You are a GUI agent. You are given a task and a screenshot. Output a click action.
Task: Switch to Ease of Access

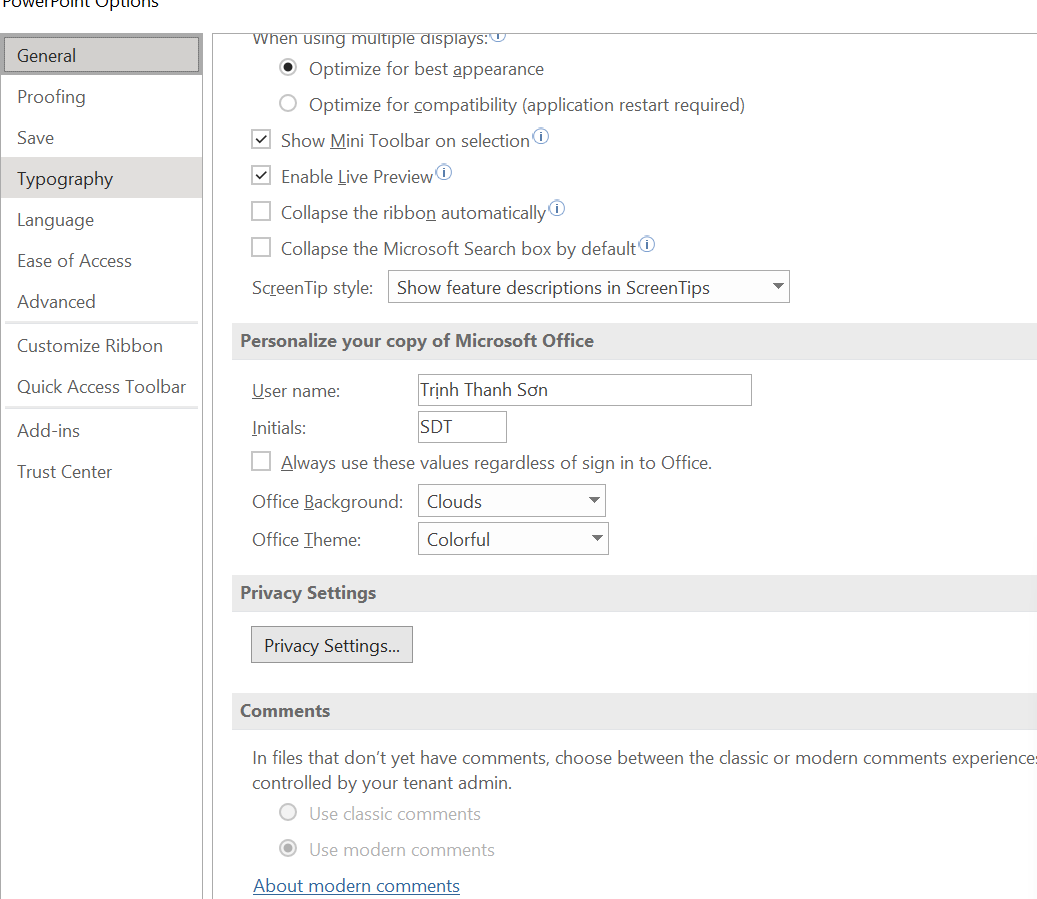(102, 261)
